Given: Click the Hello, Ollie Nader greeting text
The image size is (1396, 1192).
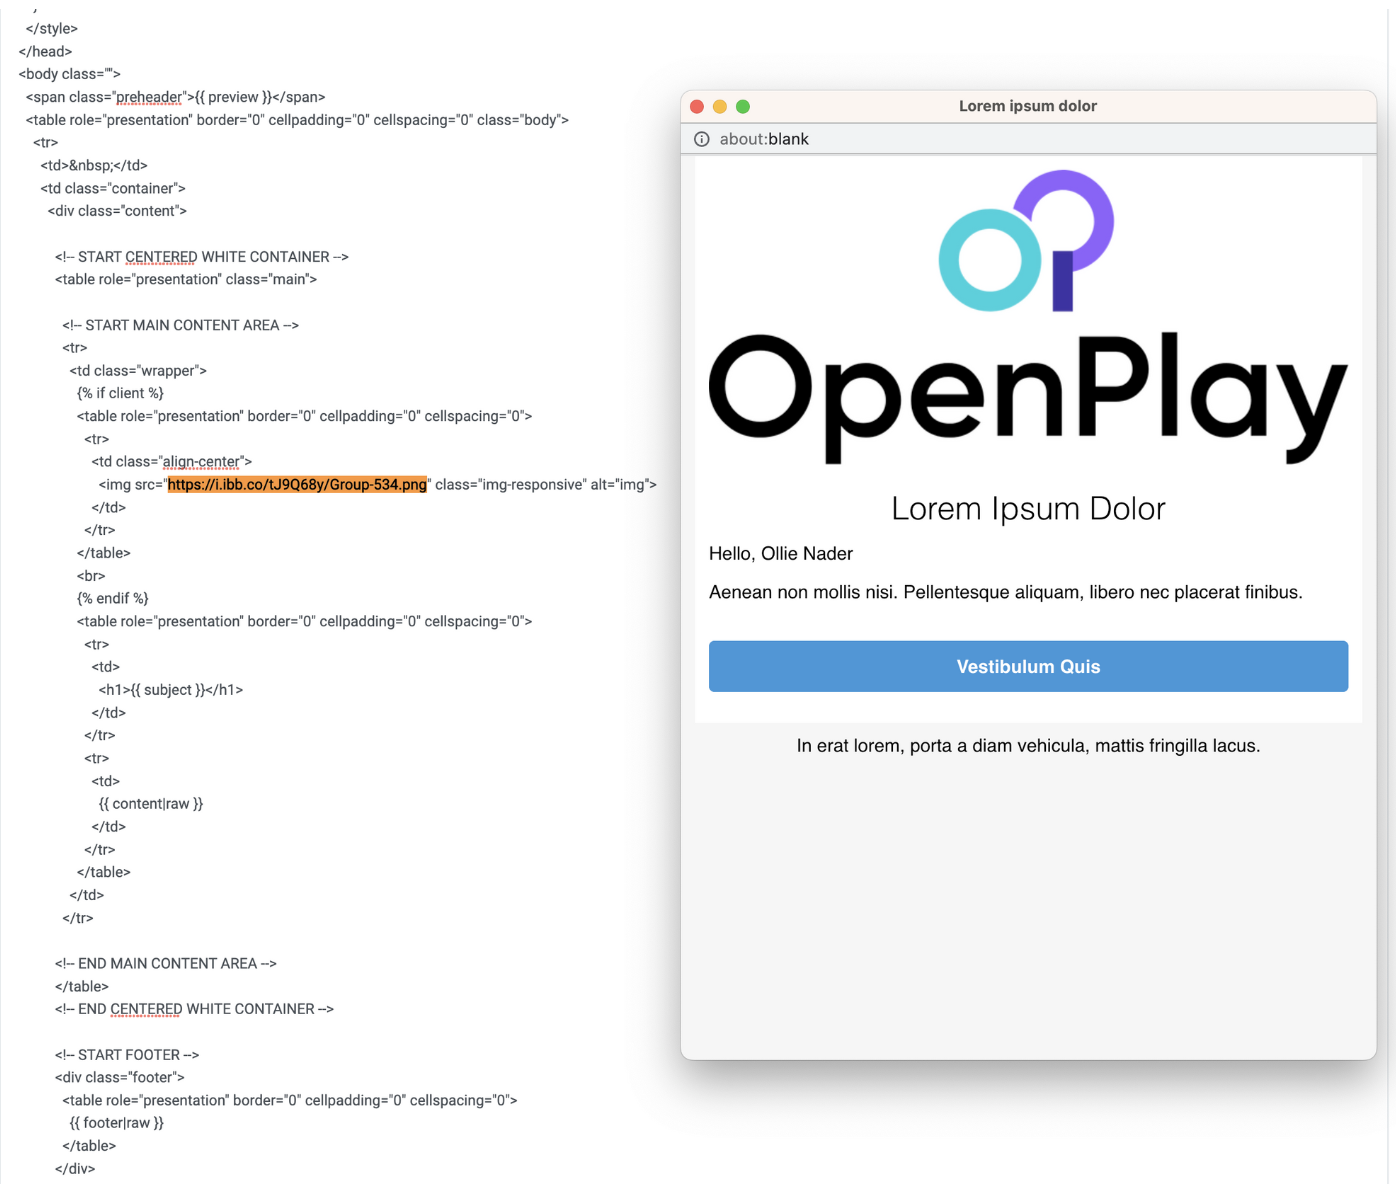Looking at the screenshot, I should 781,554.
